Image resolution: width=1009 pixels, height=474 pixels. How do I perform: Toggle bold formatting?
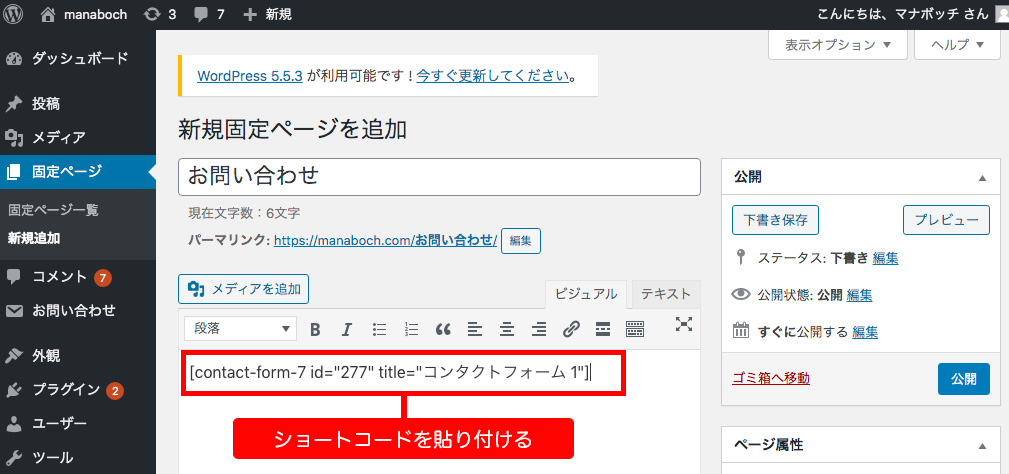tap(315, 330)
